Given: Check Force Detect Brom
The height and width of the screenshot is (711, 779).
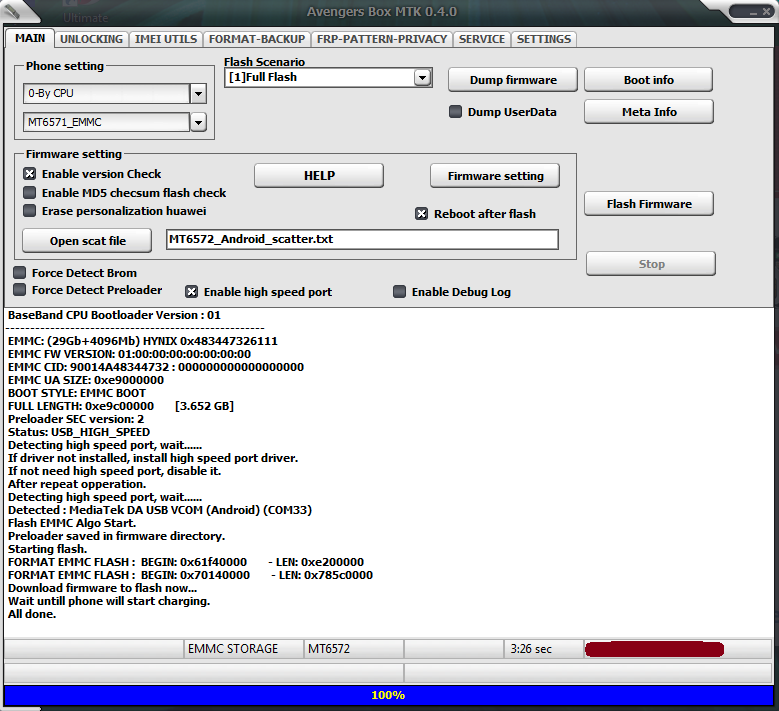Looking at the screenshot, I should [19, 273].
